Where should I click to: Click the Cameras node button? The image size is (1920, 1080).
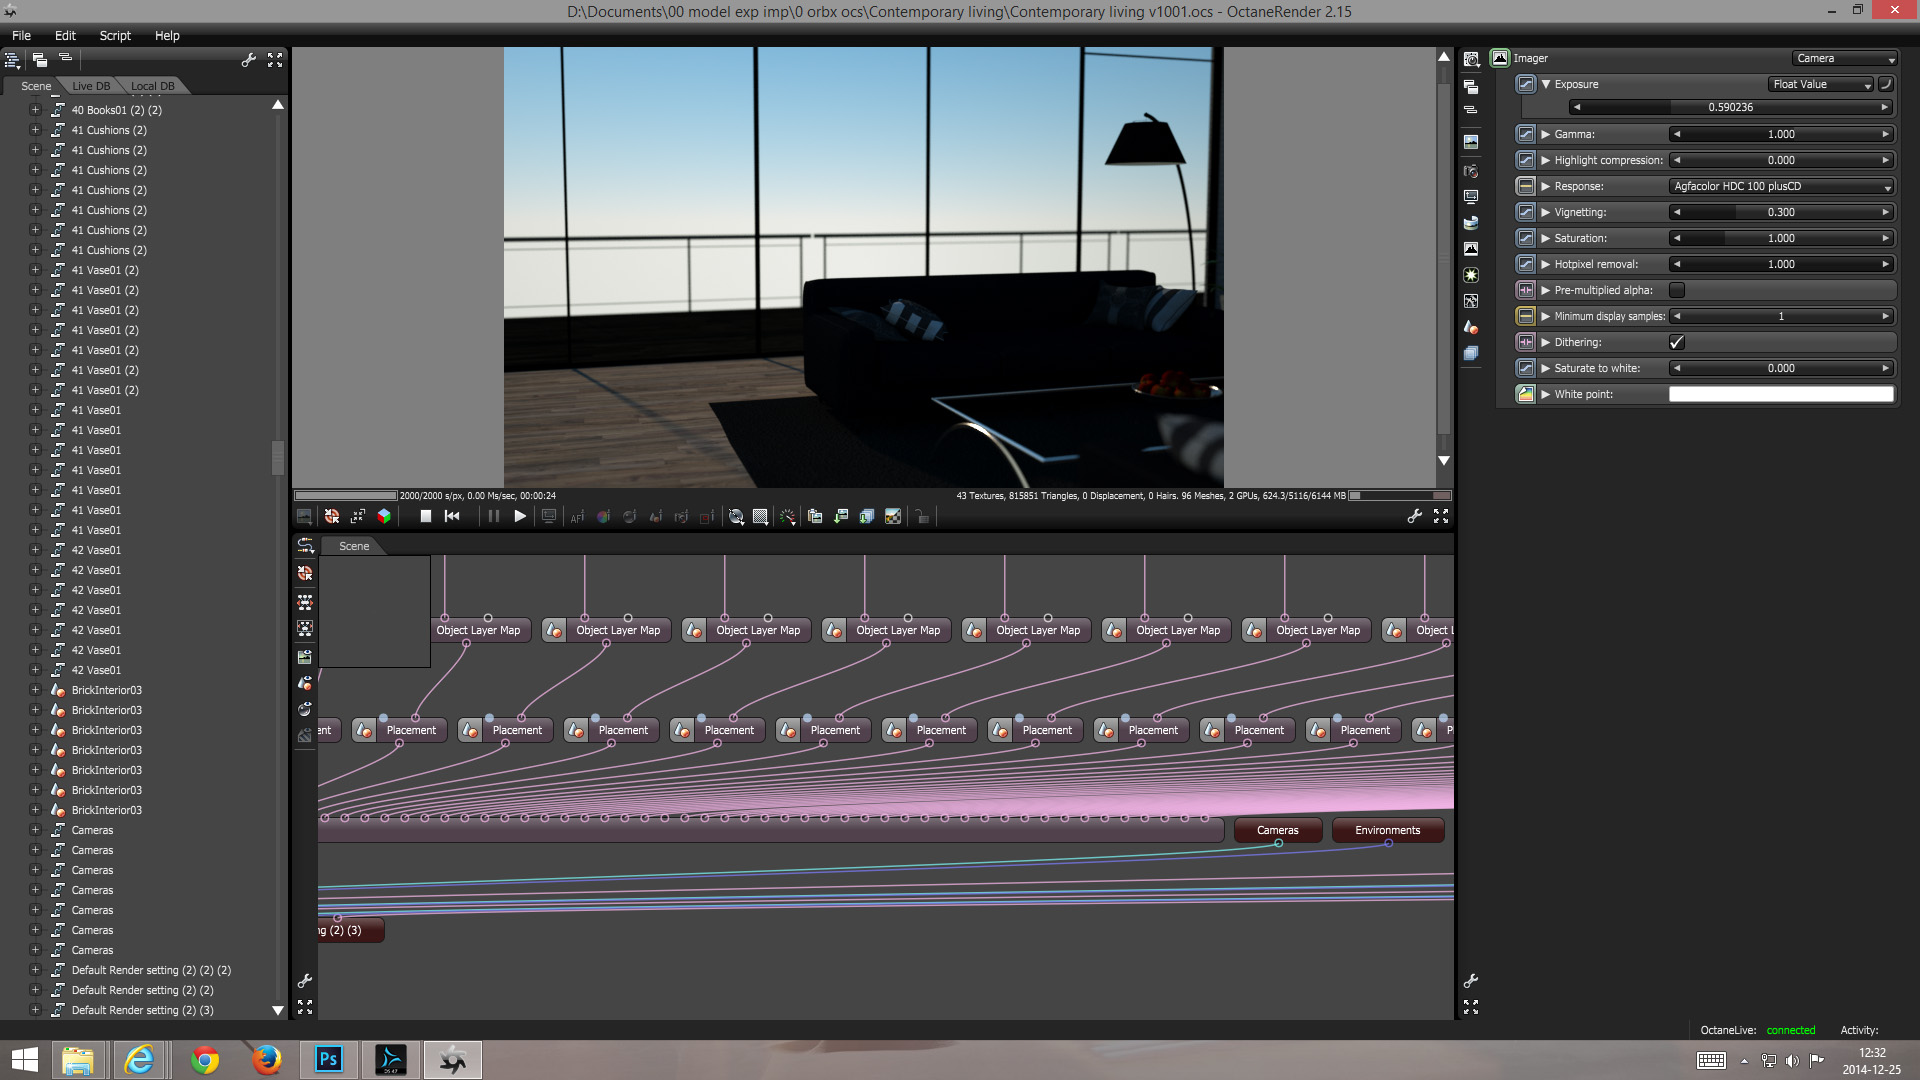[x=1277, y=830]
